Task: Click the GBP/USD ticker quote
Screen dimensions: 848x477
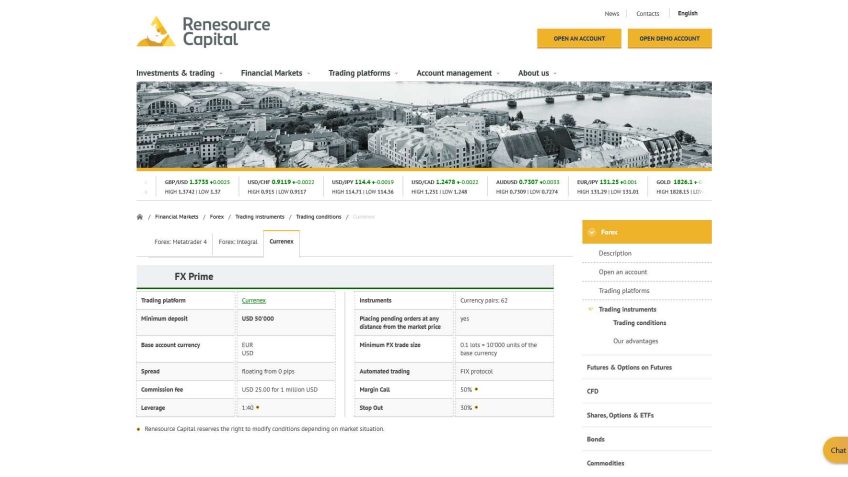Action: [190, 182]
